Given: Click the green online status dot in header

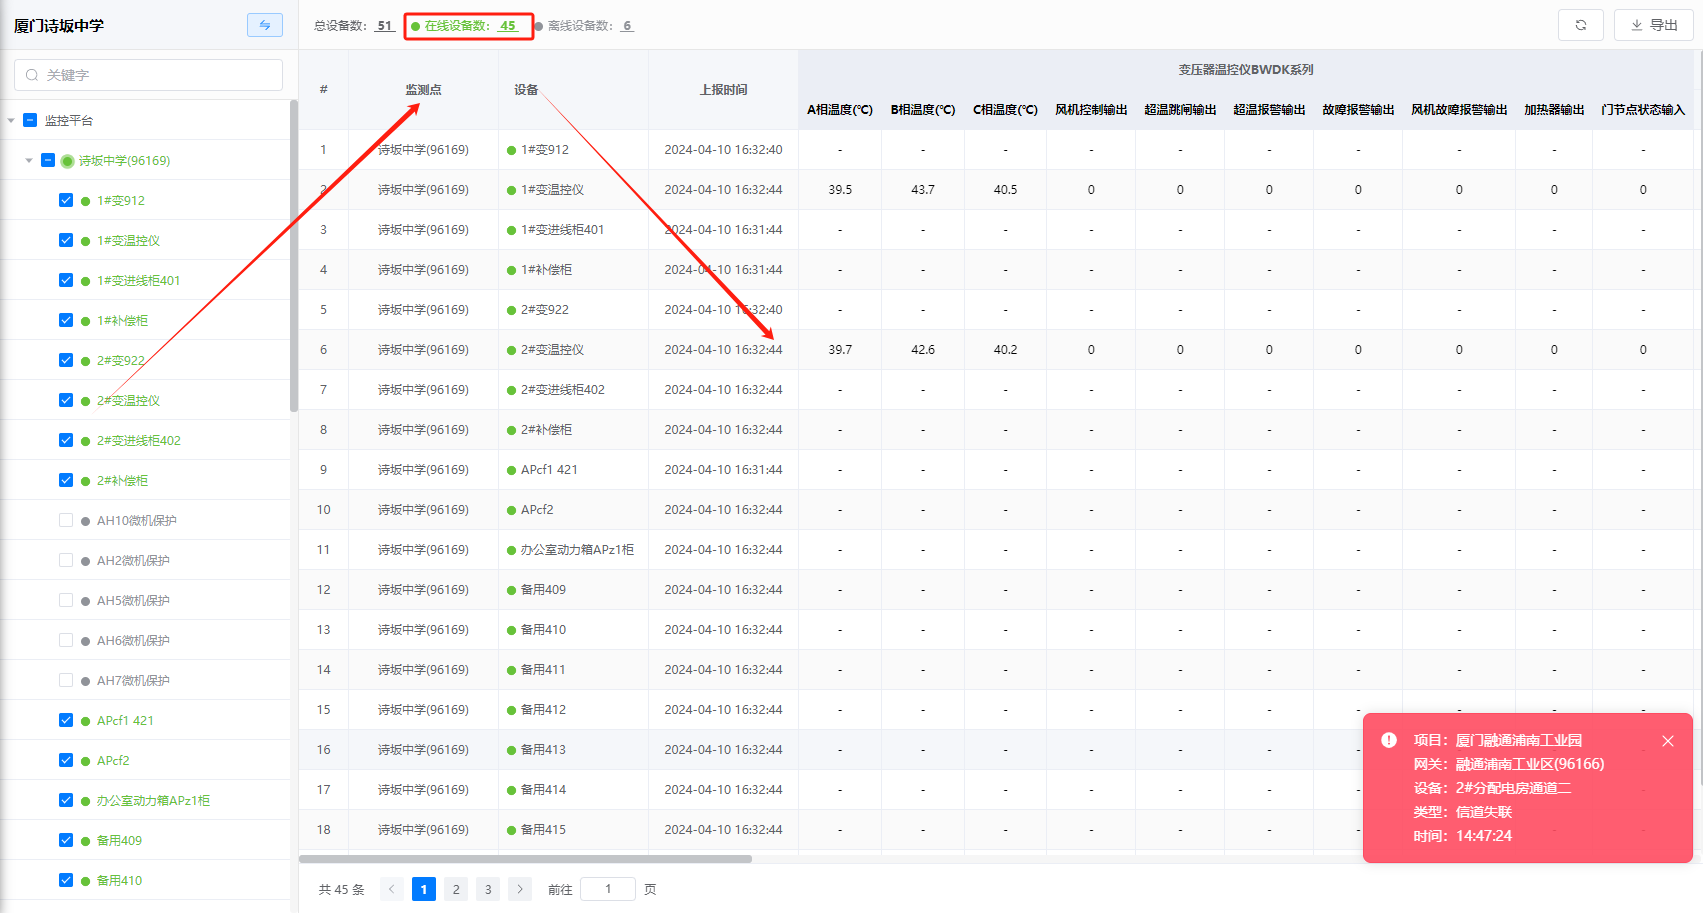Looking at the screenshot, I should [x=415, y=26].
